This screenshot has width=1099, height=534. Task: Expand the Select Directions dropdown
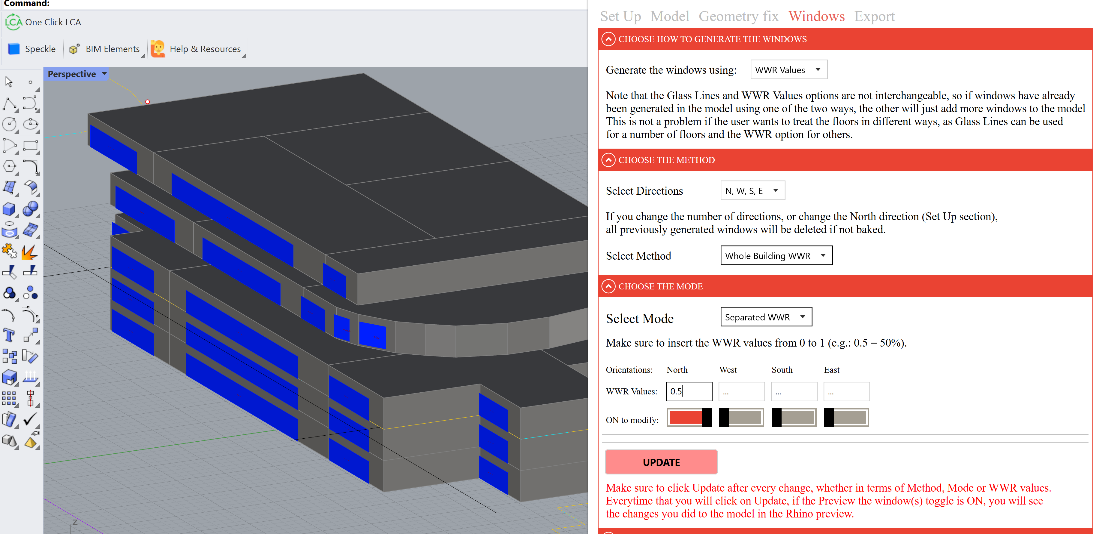pos(753,190)
